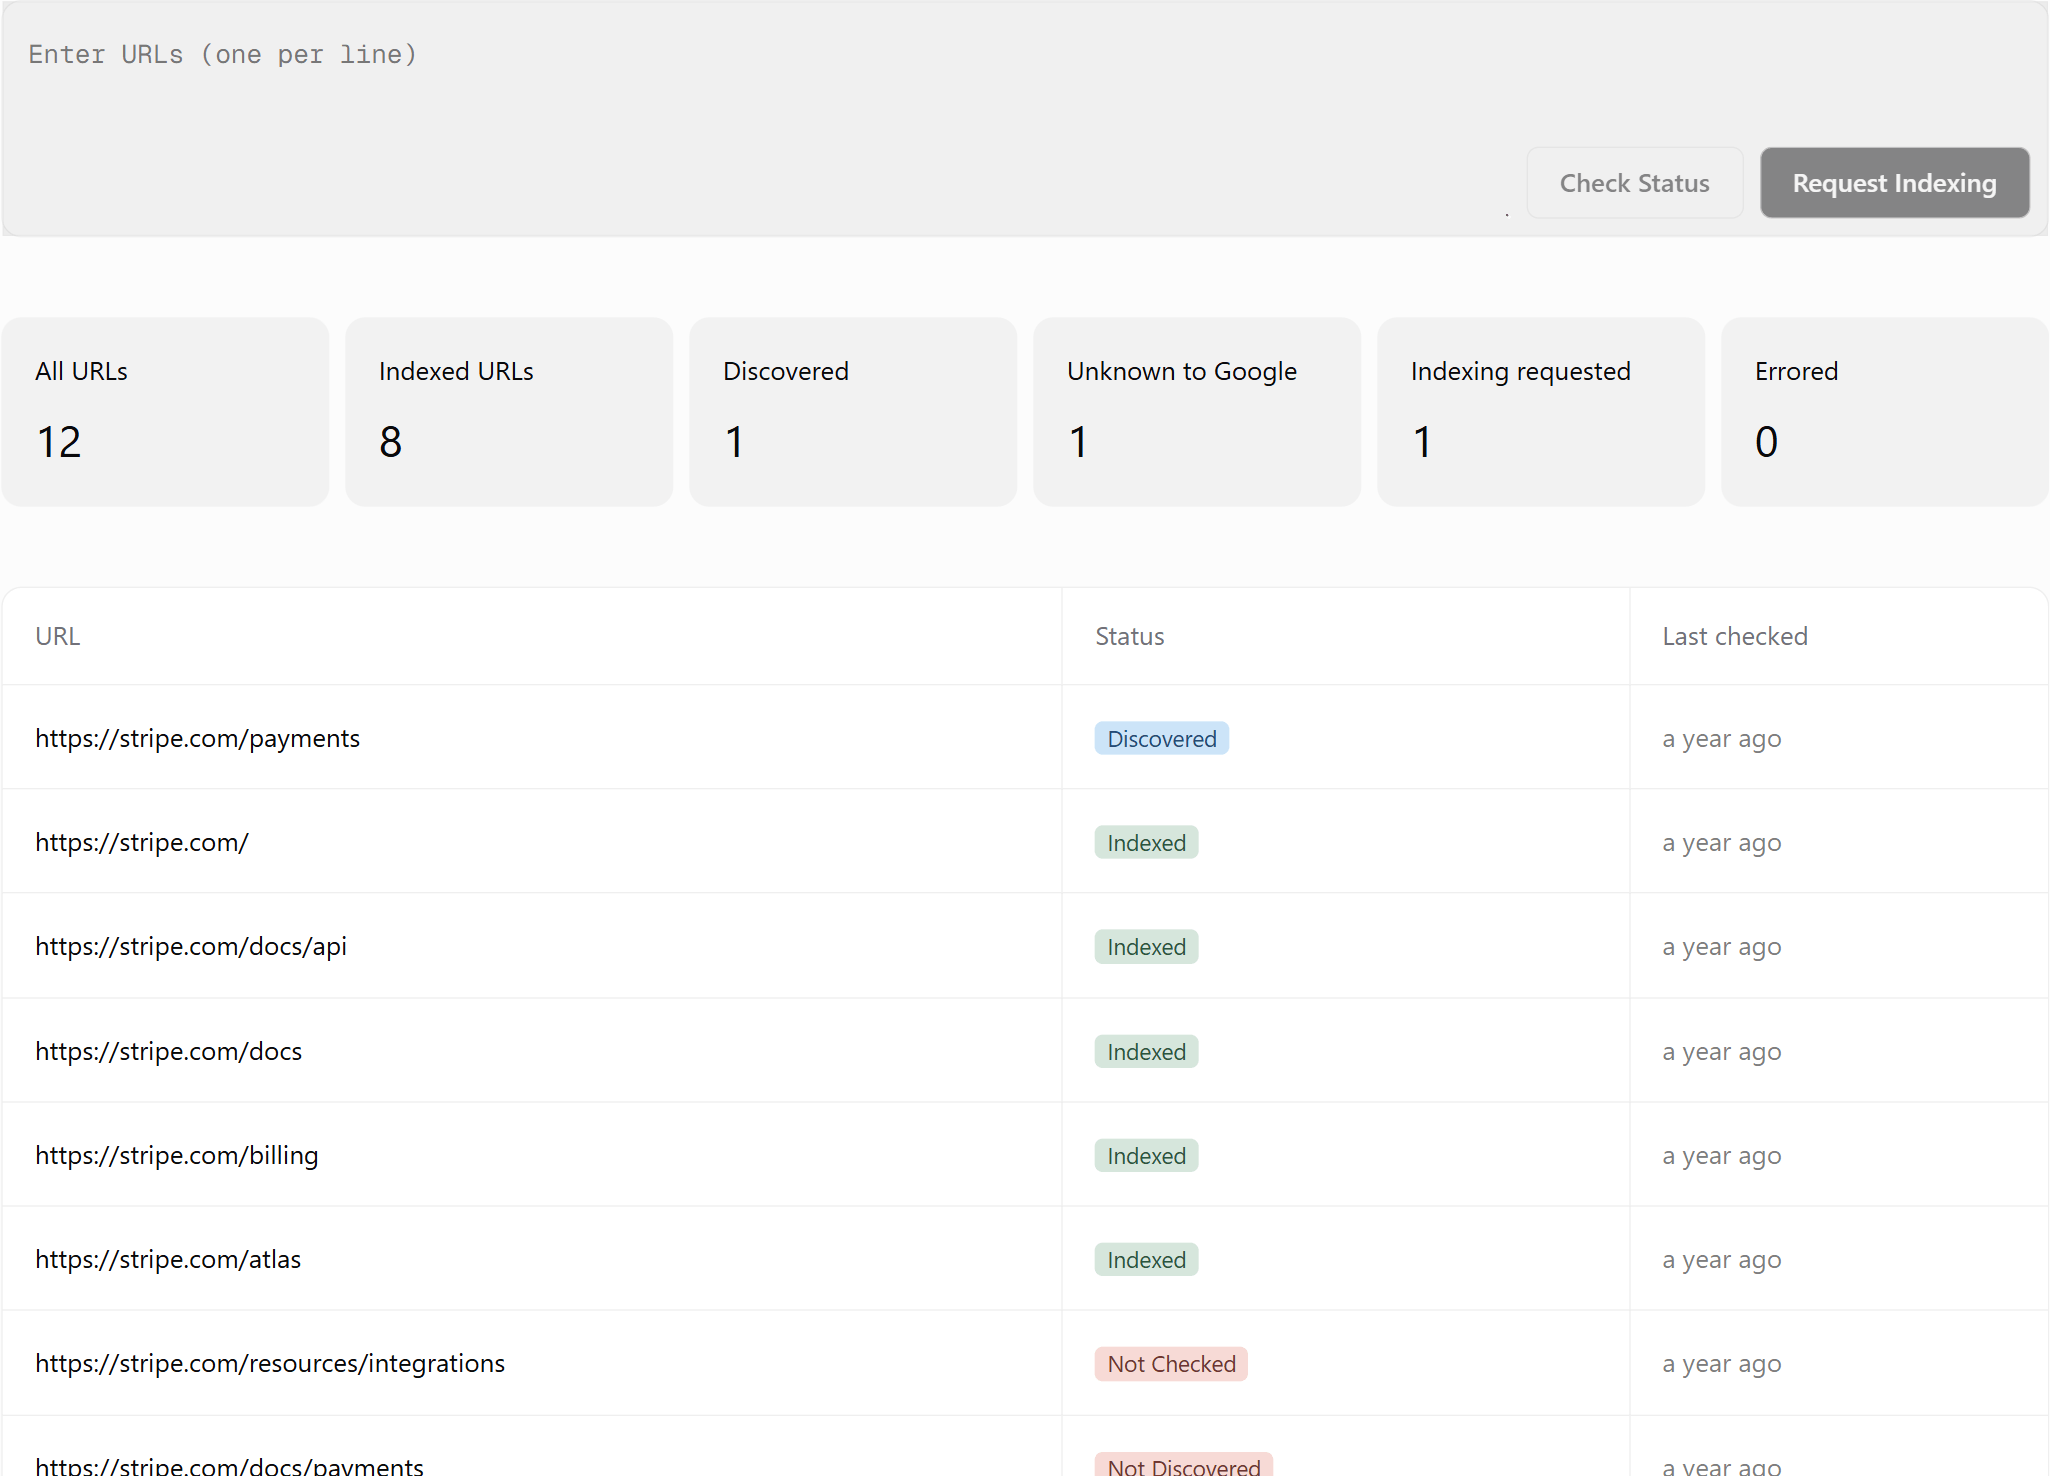Select the Discovered filter card

(853, 412)
